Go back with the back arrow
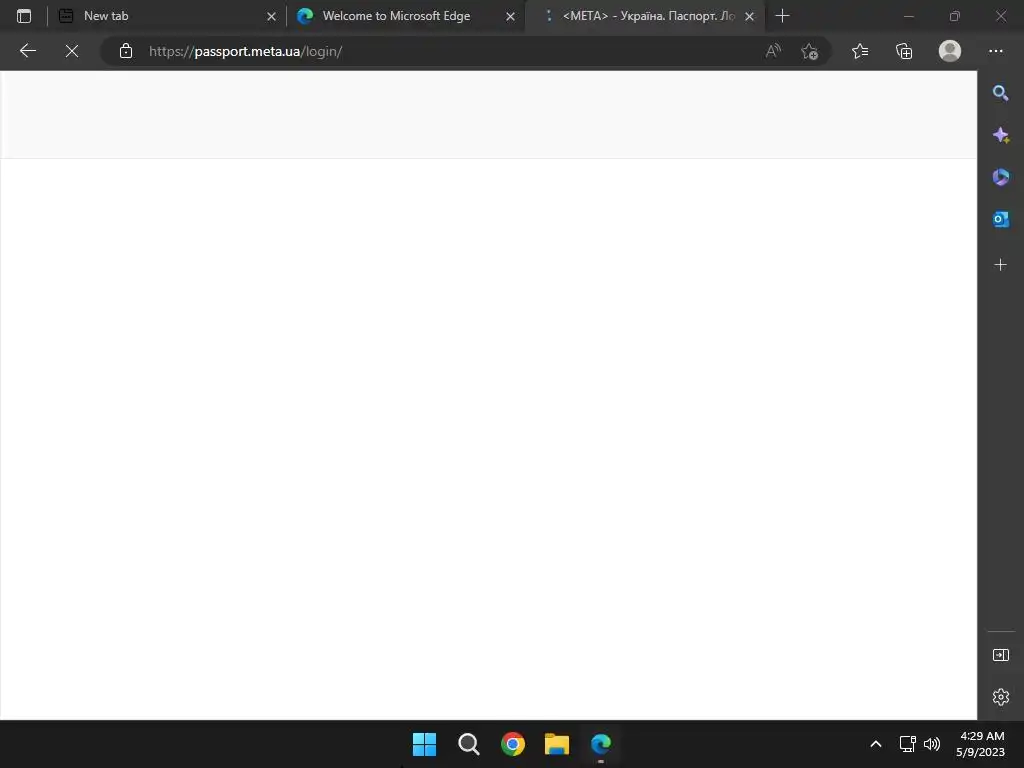The width and height of the screenshot is (1024, 768). pyautogui.click(x=27, y=51)
